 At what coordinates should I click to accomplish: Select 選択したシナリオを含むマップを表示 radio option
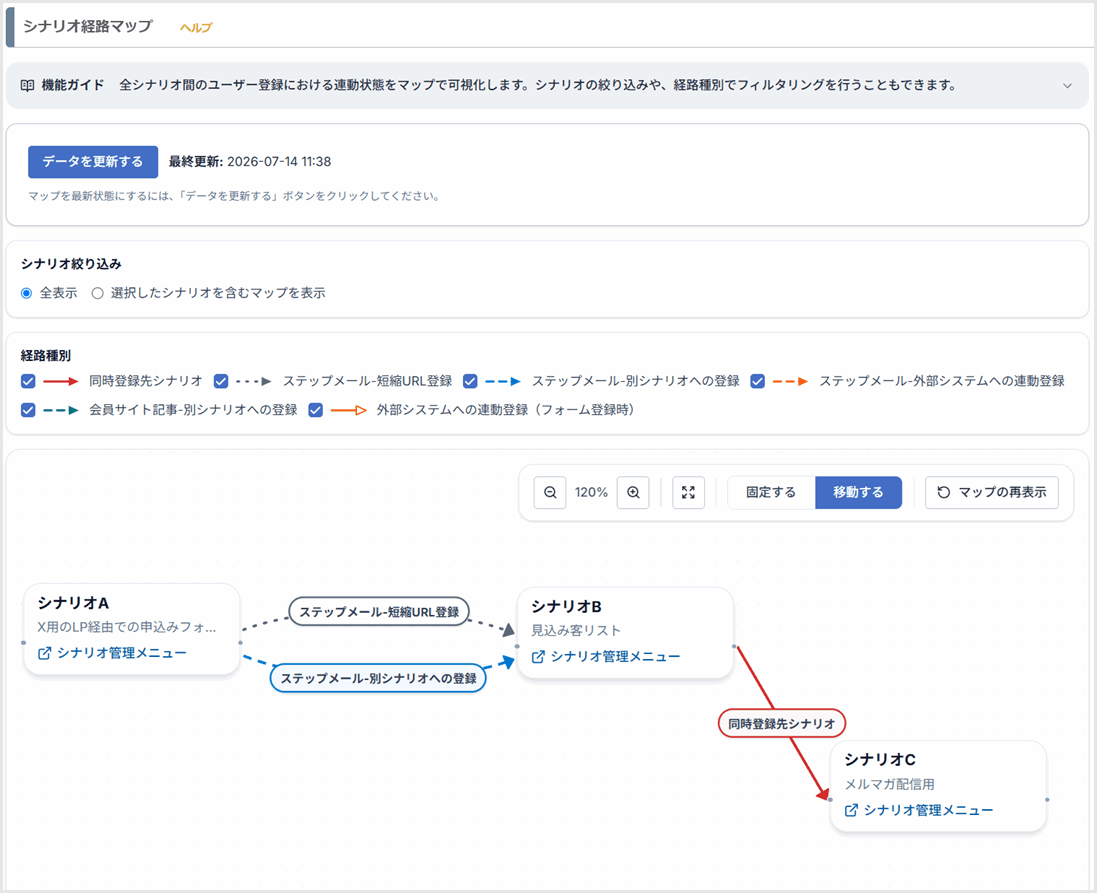coord(98,293)
